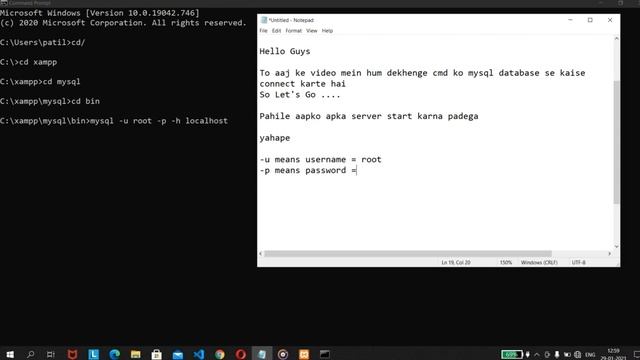The width and height of the screenshot is (640, 360).
Task: Click the 'Windows (CRLF)' status entry
Action: click(539, 262)
